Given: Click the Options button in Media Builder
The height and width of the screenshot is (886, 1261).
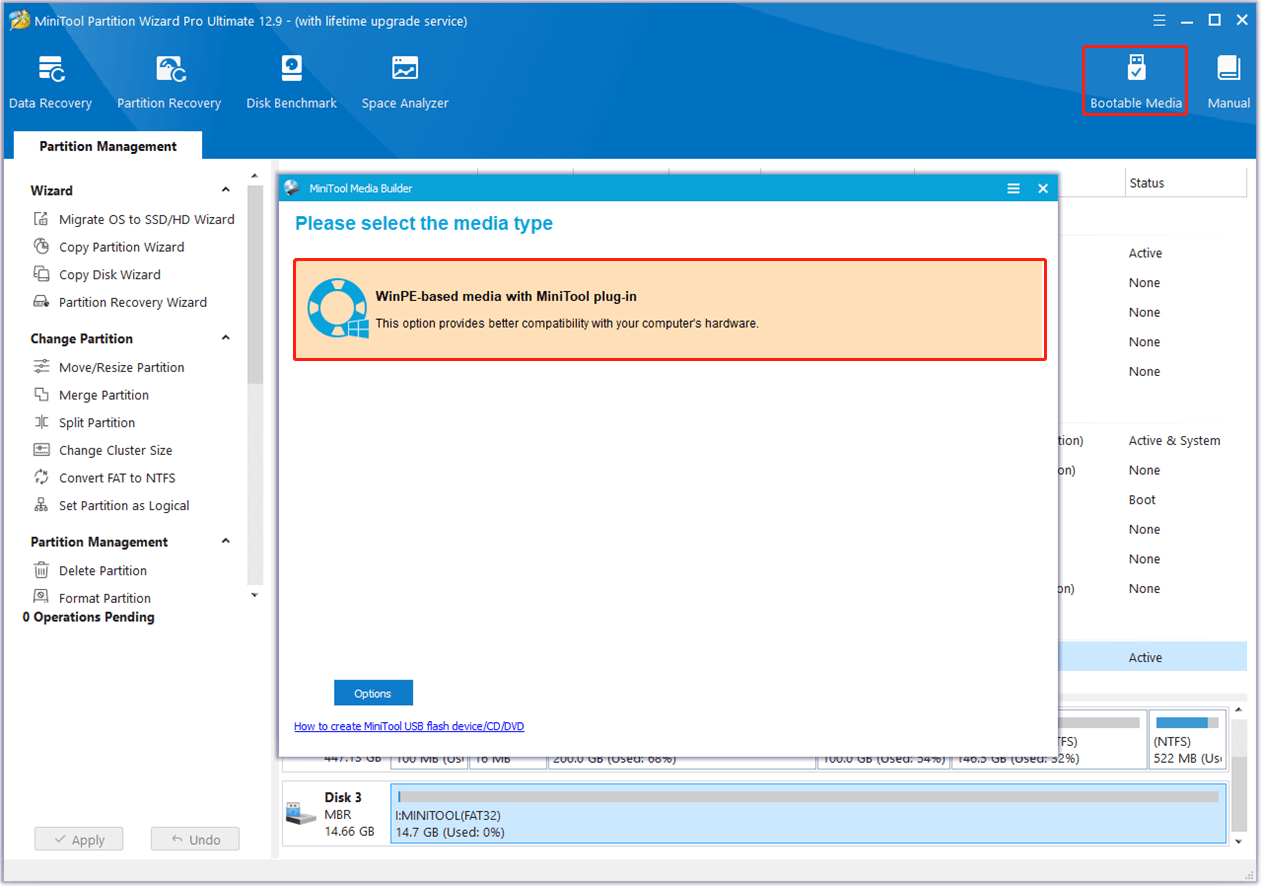Looking at the screenshot, I should 373,692.
